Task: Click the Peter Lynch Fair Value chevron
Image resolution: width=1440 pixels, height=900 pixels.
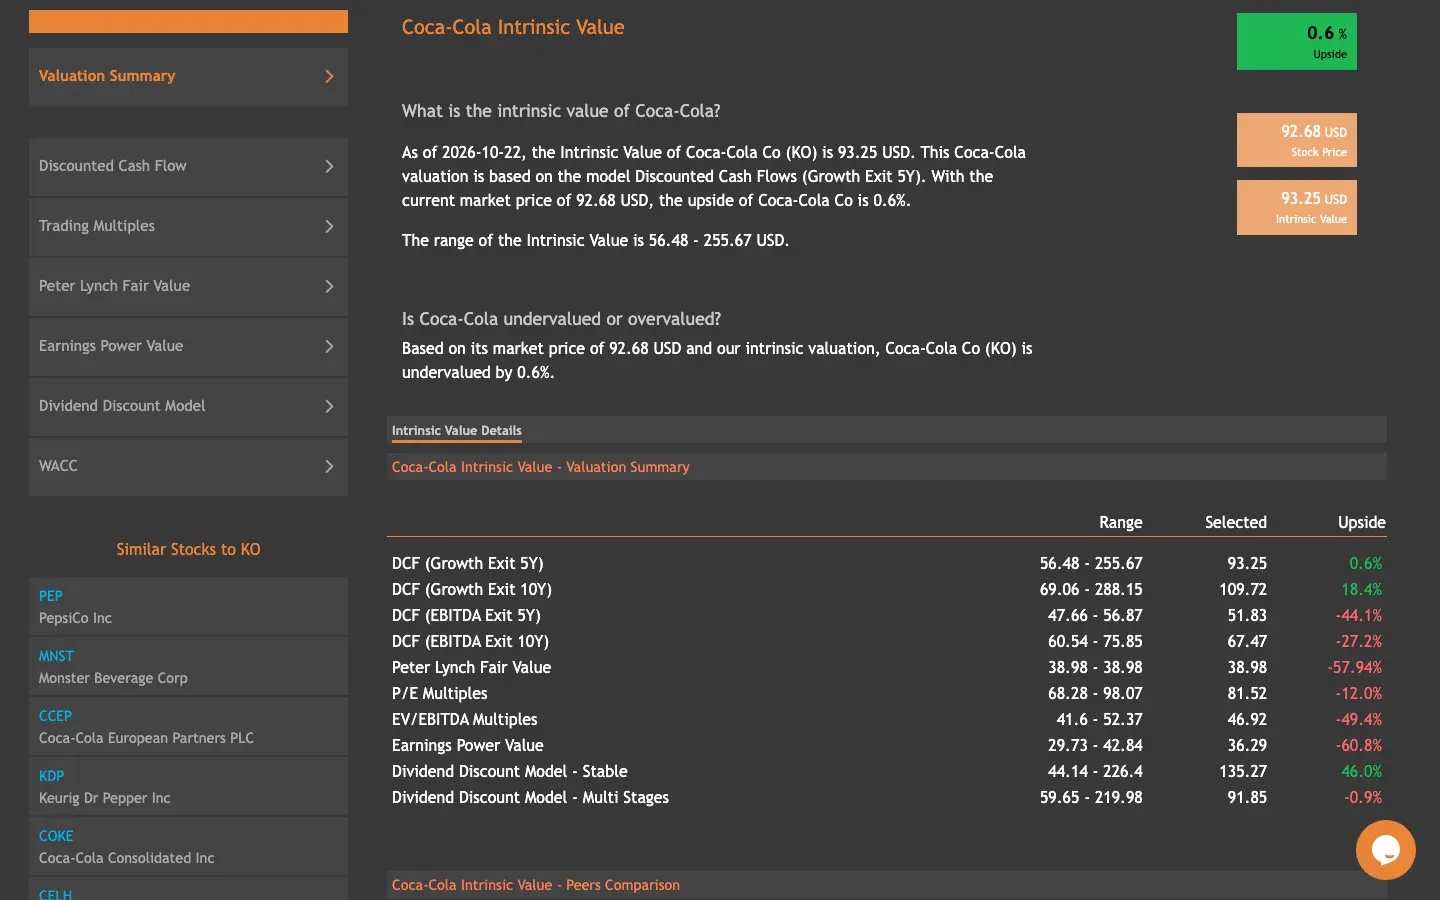Action: coord(329,286)
